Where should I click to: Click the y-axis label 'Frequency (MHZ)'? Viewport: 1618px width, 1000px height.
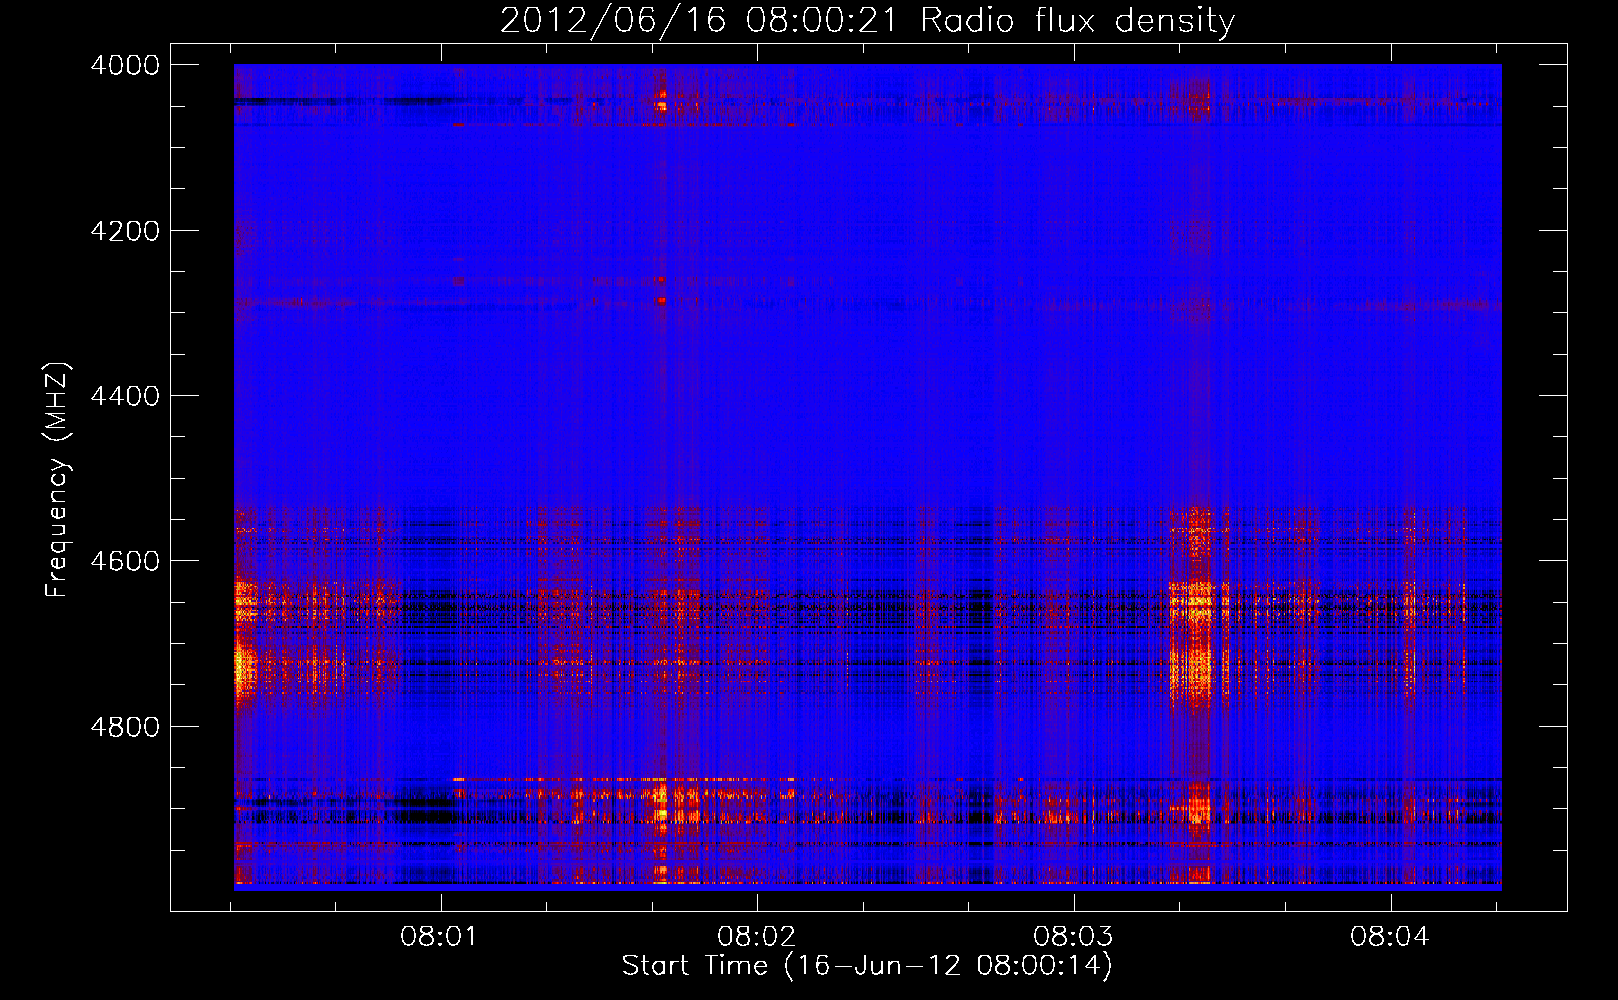58,480
